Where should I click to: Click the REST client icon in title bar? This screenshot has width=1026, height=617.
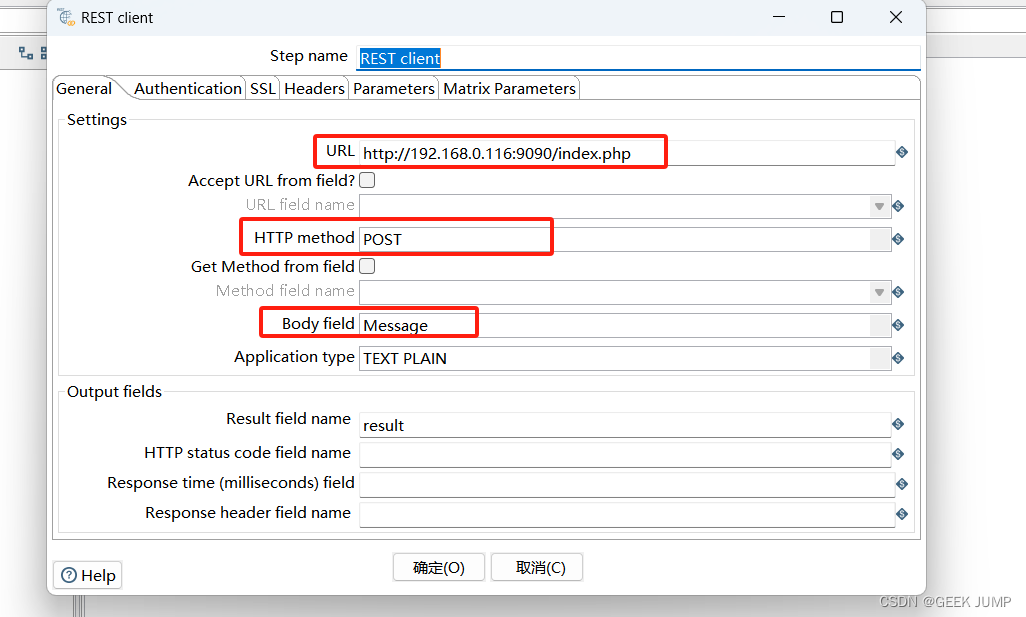[x=66, y=18]
